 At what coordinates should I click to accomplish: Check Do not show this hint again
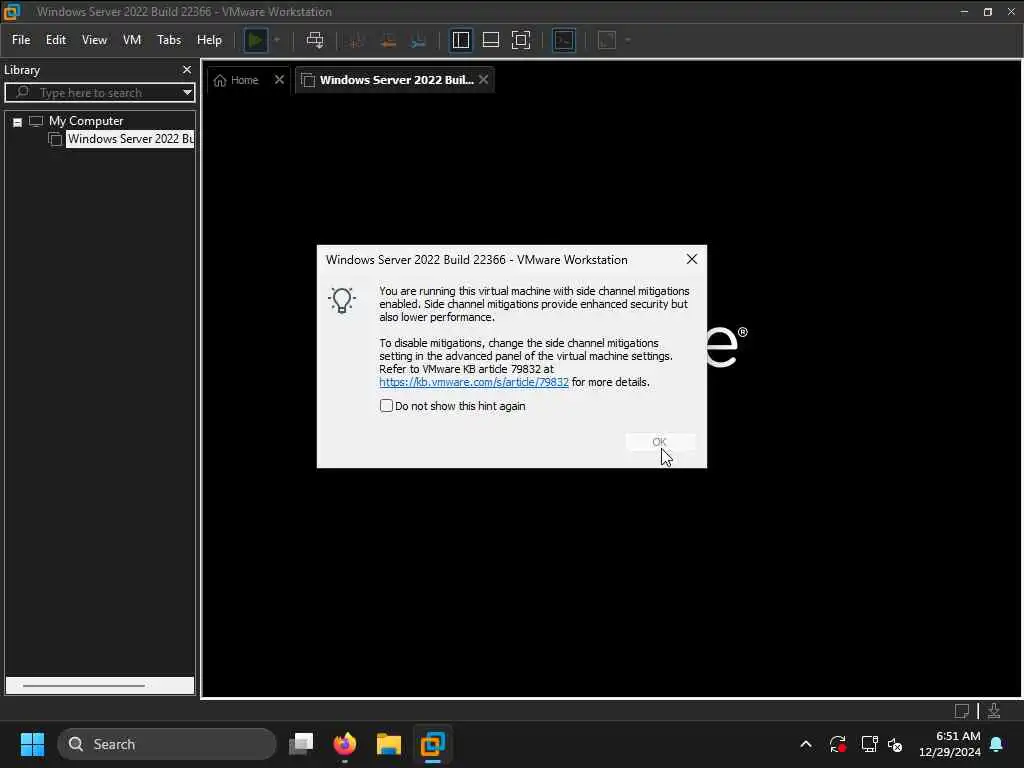coord(386,406)
